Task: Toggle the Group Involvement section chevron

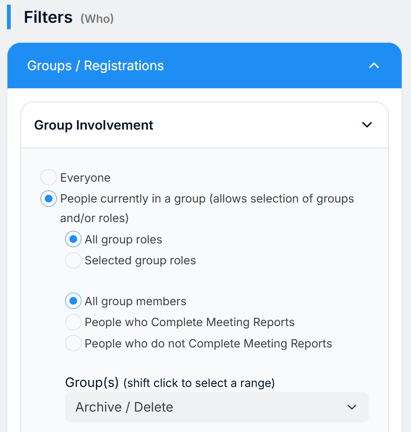Action: (367, 125)
